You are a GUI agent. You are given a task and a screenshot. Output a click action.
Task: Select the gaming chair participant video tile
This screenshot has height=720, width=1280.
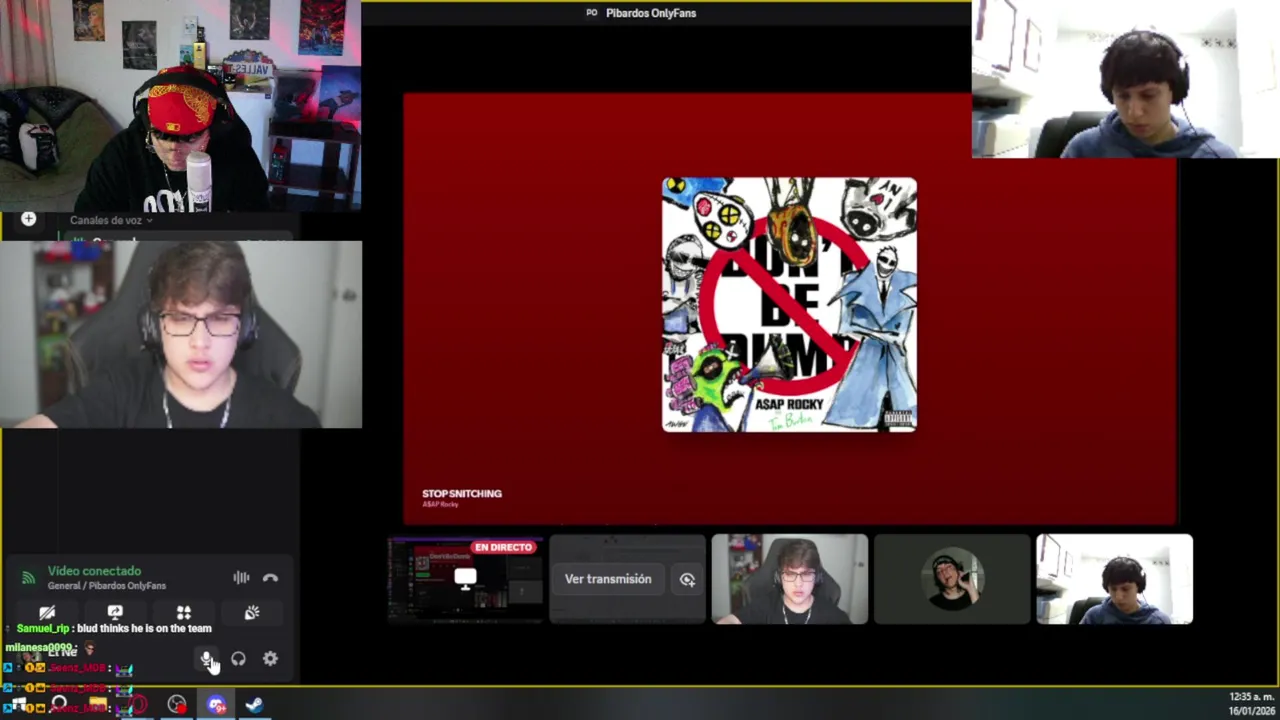[790, 579]
